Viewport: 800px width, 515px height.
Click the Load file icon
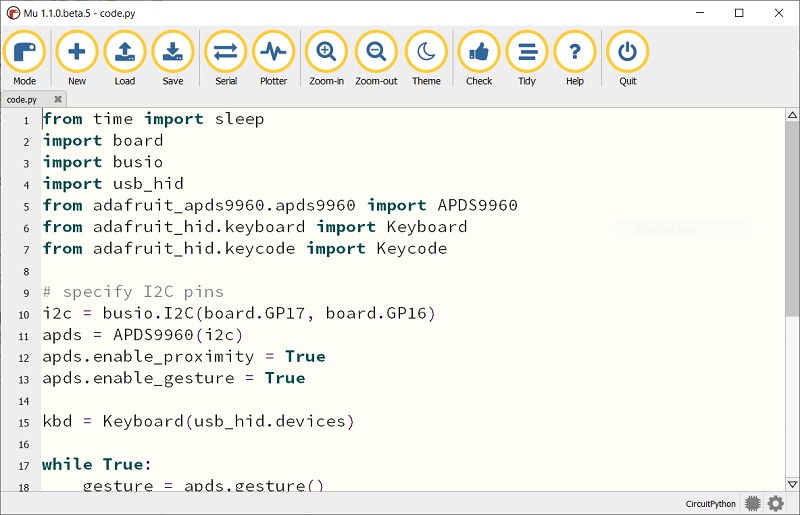(124, 52)
